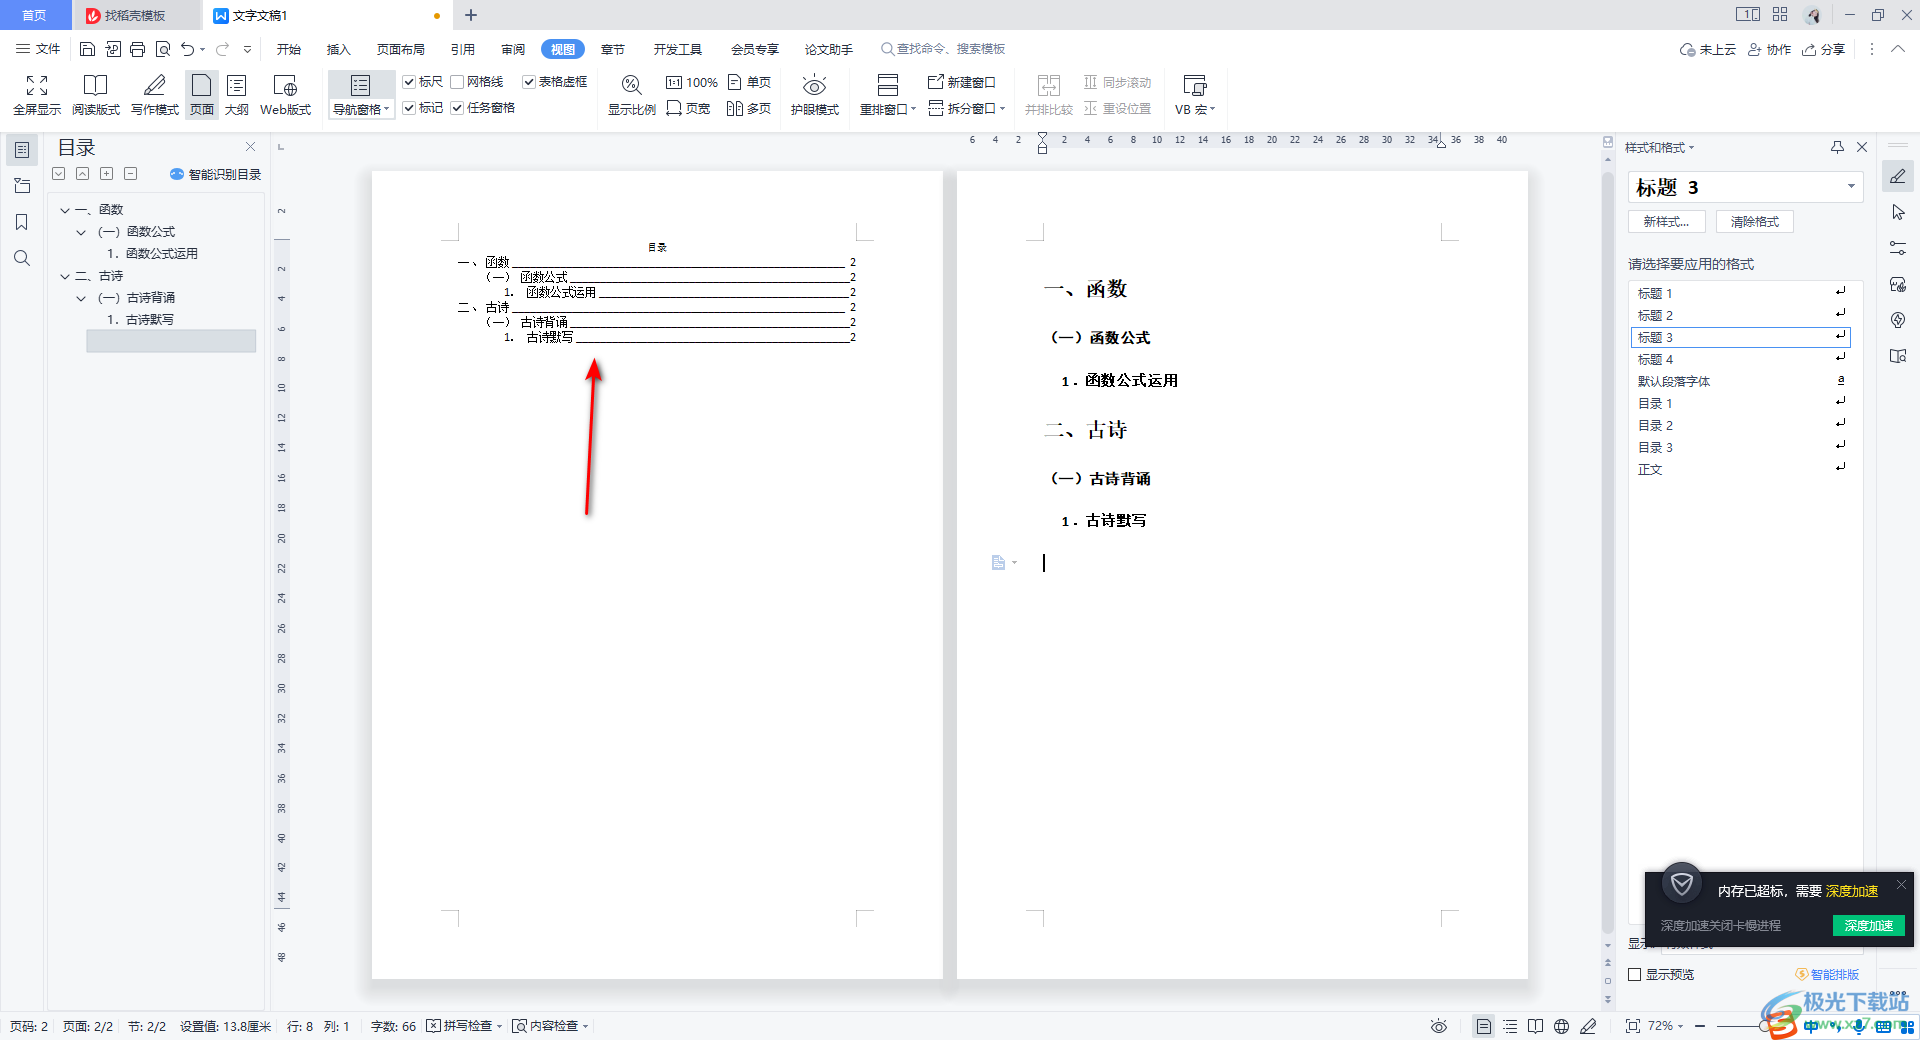Apply the 目录 2 style from list

1655,426
